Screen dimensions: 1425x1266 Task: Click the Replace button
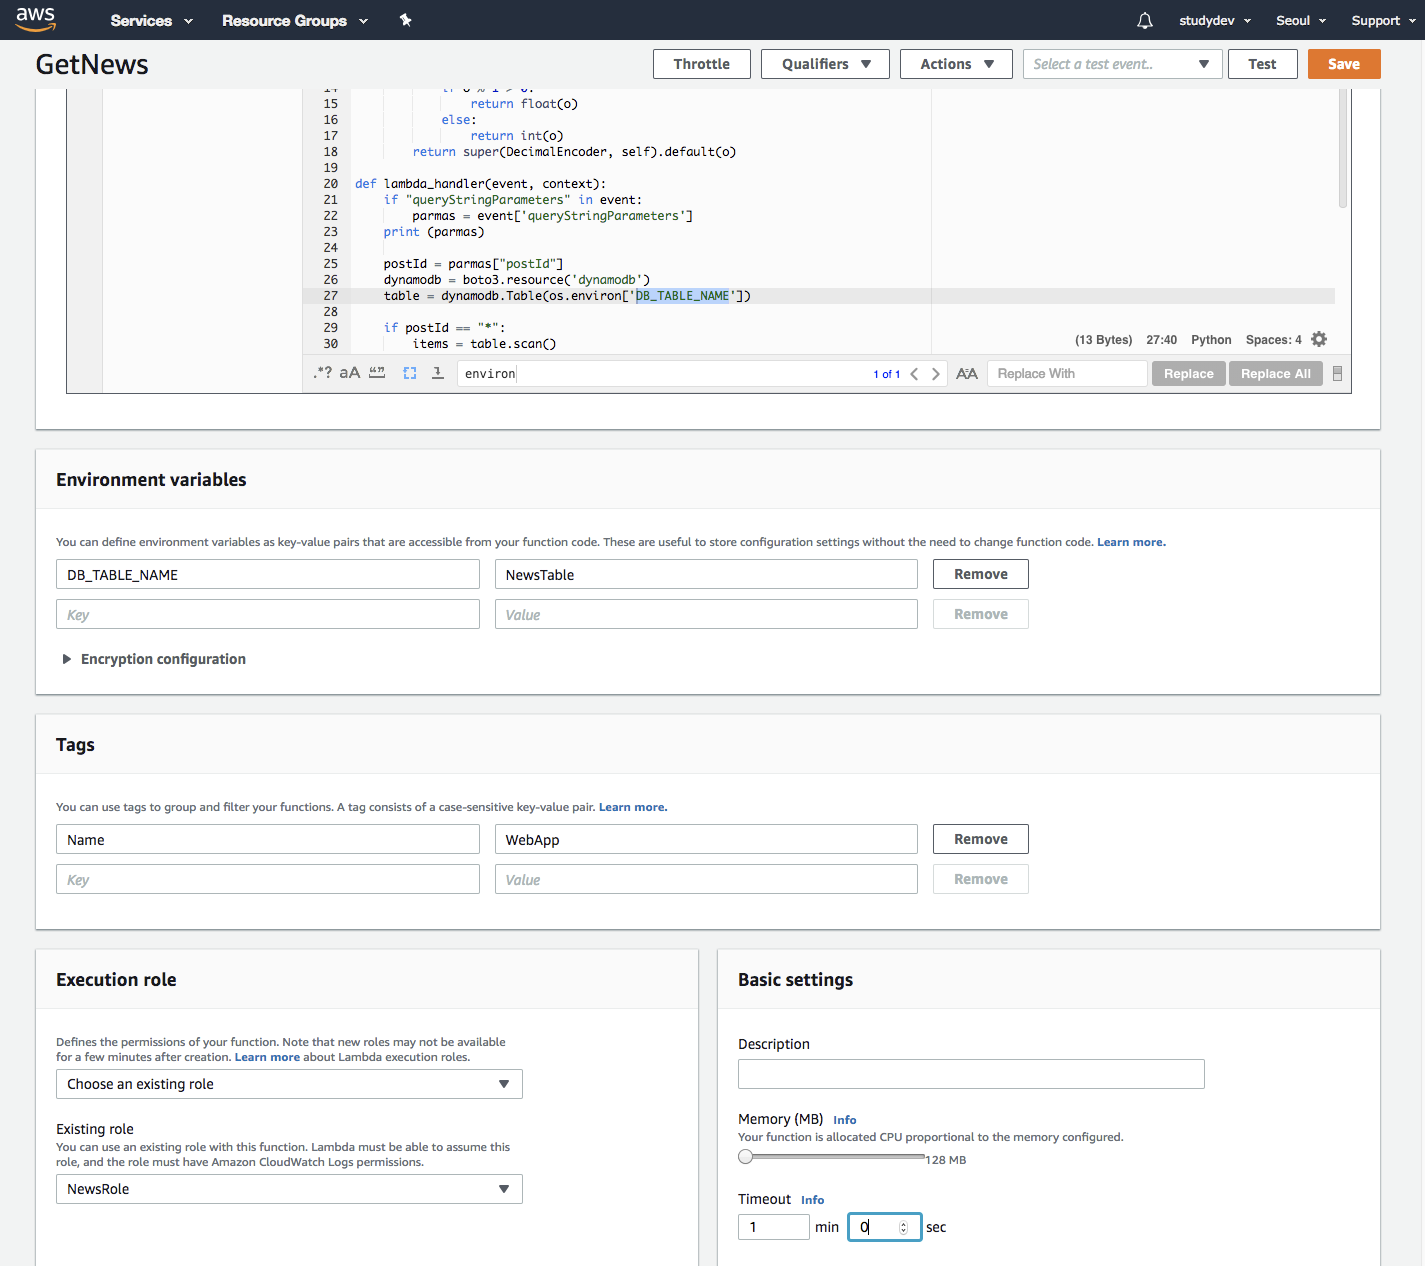1189,374
